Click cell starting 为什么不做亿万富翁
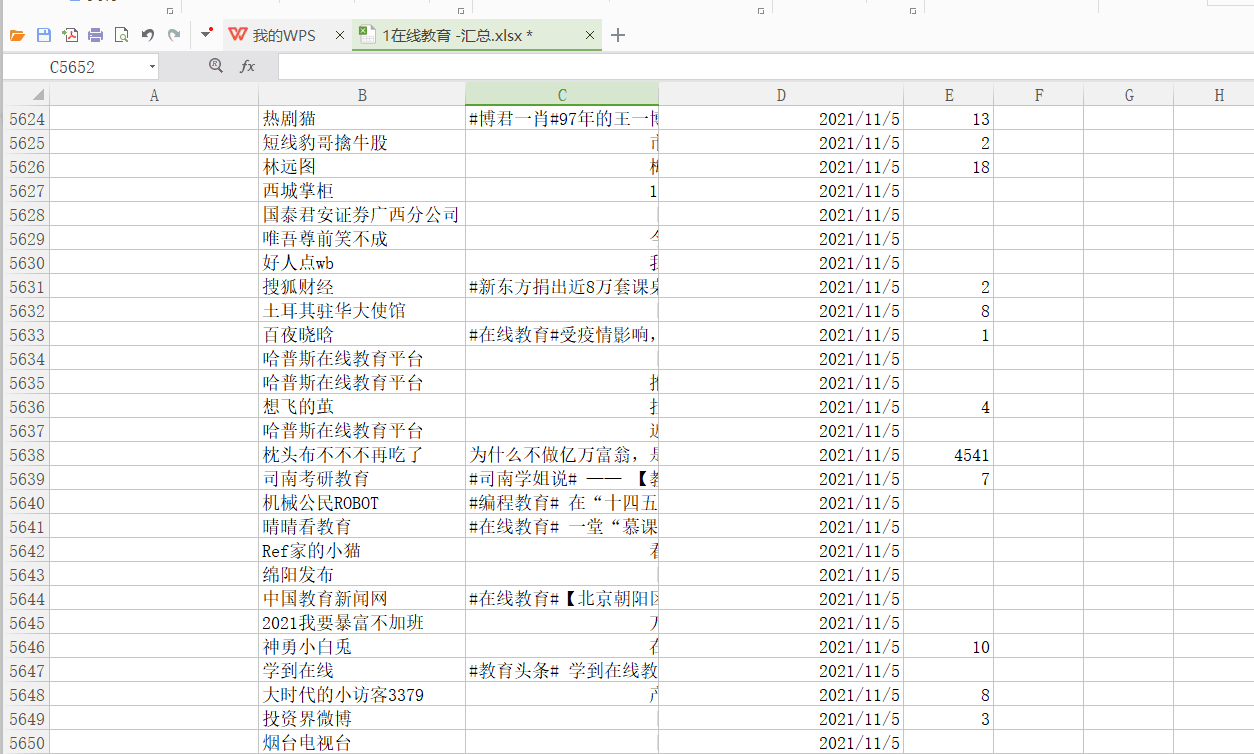The image size is (1254, 754). click(x=562, y=455)
